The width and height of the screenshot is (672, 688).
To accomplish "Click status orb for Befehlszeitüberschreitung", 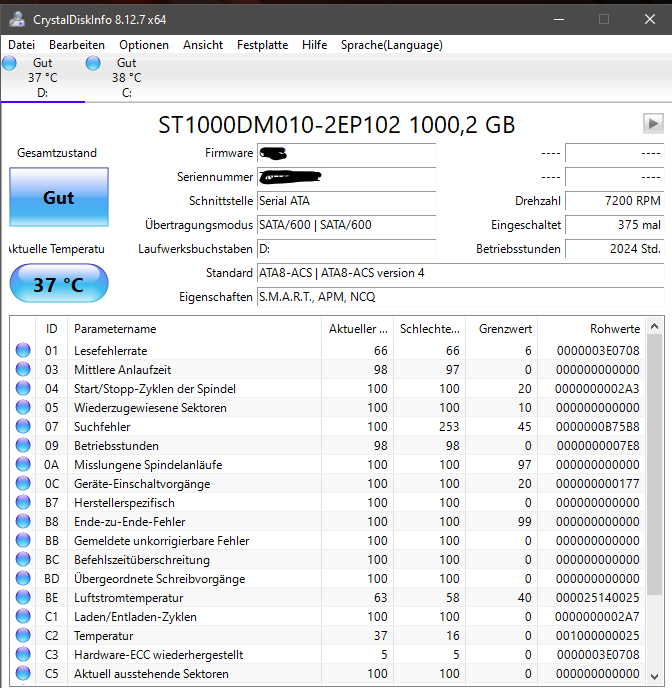I will coord(23,559).
